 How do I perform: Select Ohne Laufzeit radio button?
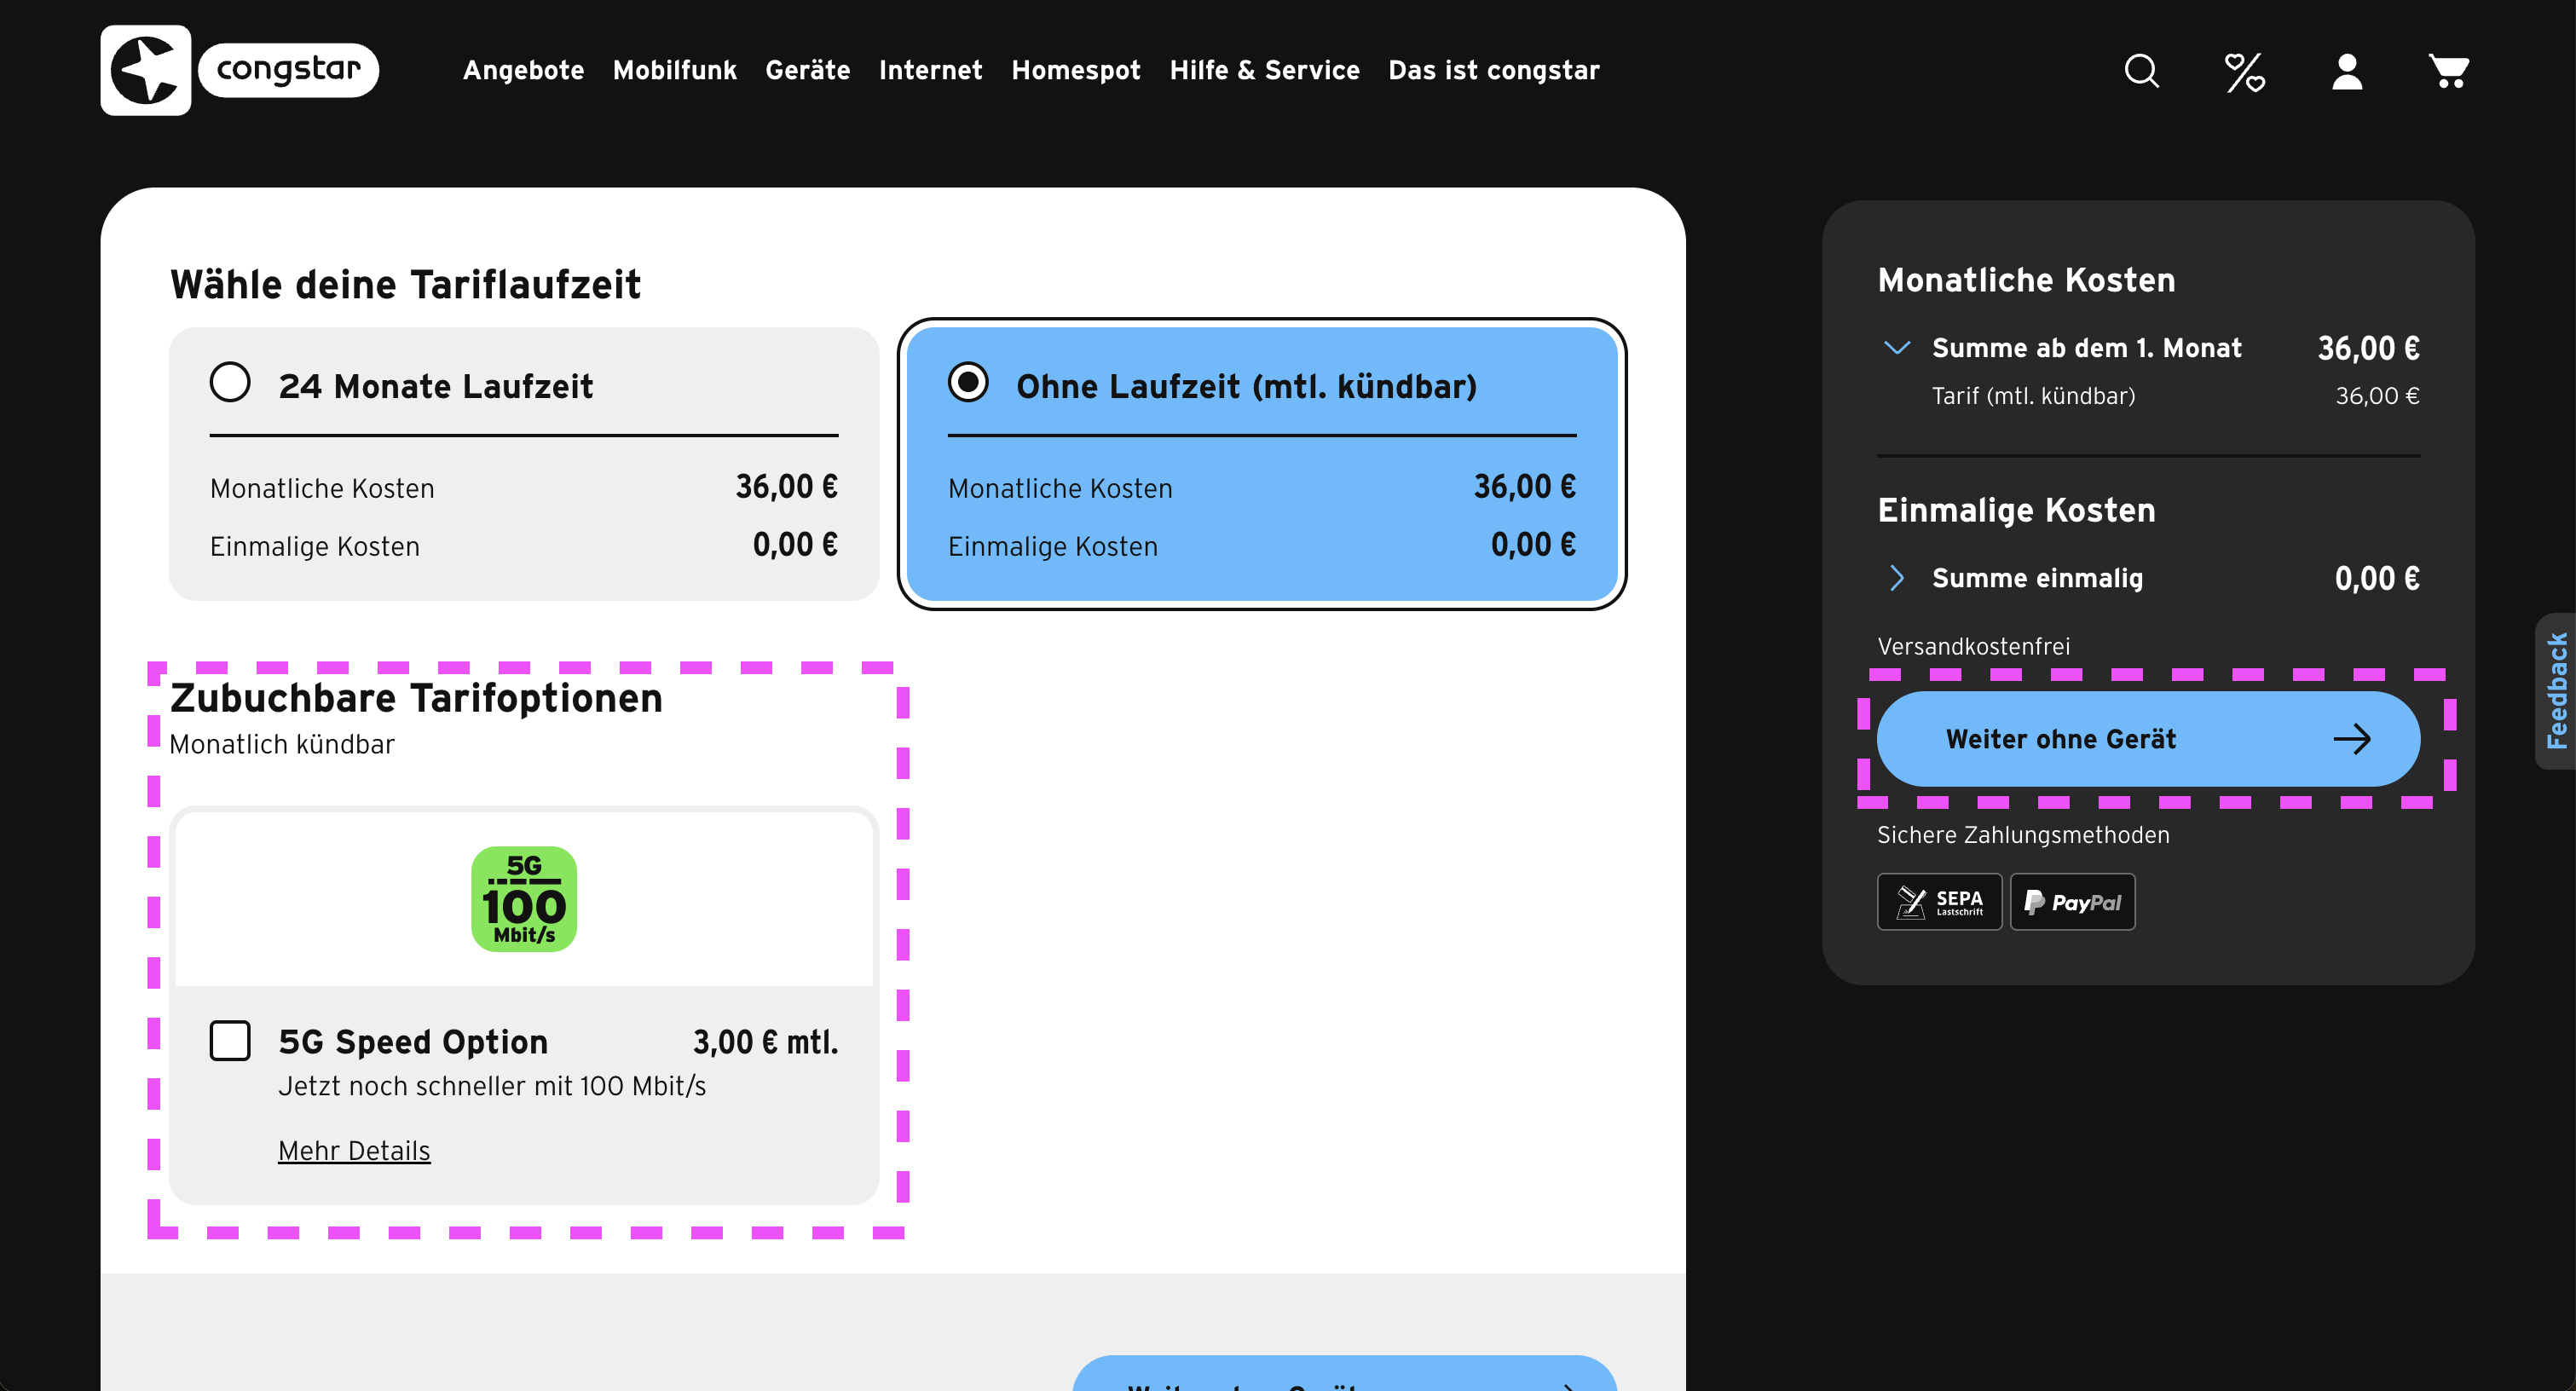click(x=968, y=382)
